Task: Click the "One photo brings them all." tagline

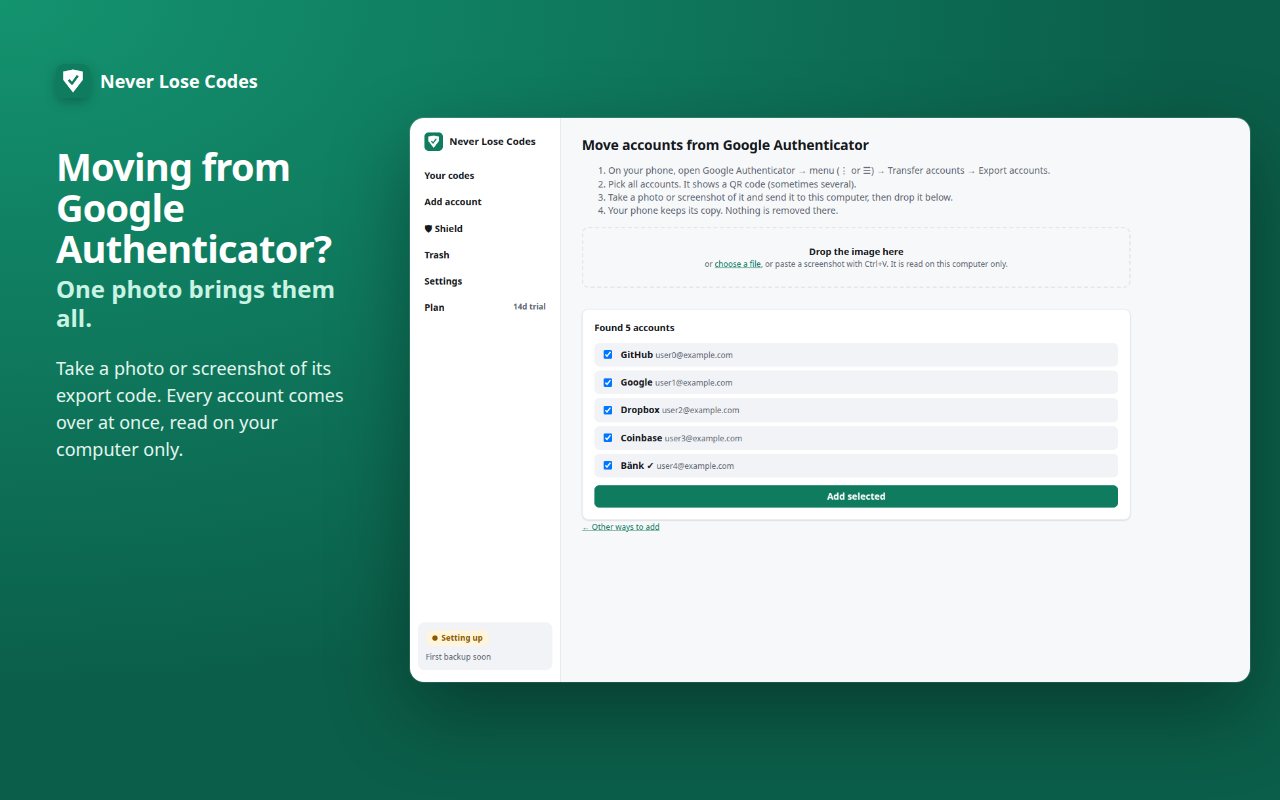Action: point(195,304)
